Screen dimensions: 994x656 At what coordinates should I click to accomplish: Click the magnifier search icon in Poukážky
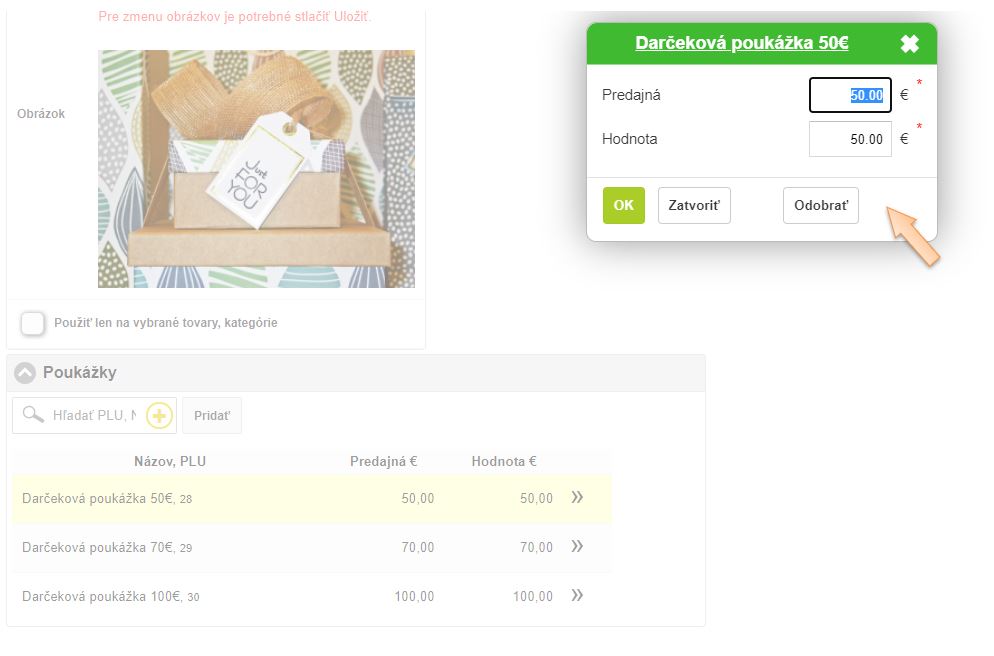[x=33, y=415]
